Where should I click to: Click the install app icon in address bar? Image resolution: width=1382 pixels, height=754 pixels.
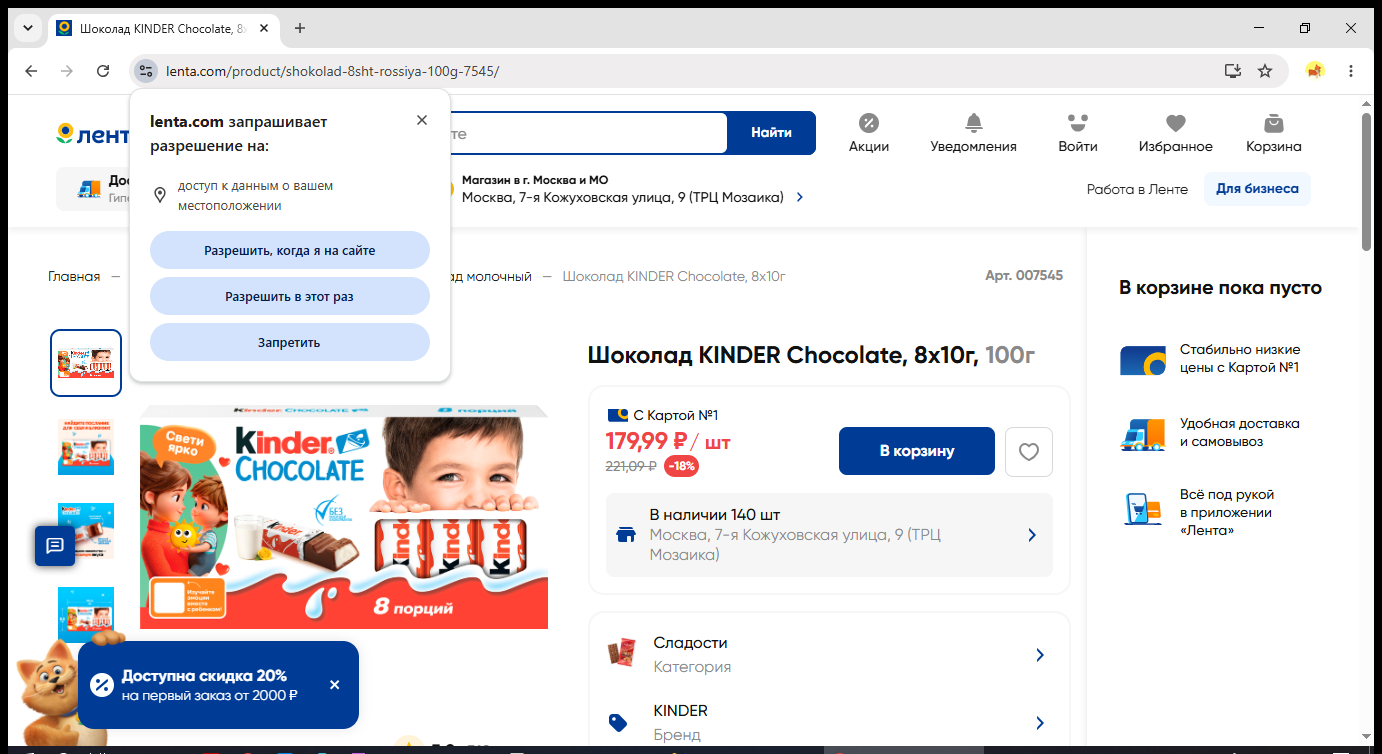tap(1233, 71)
